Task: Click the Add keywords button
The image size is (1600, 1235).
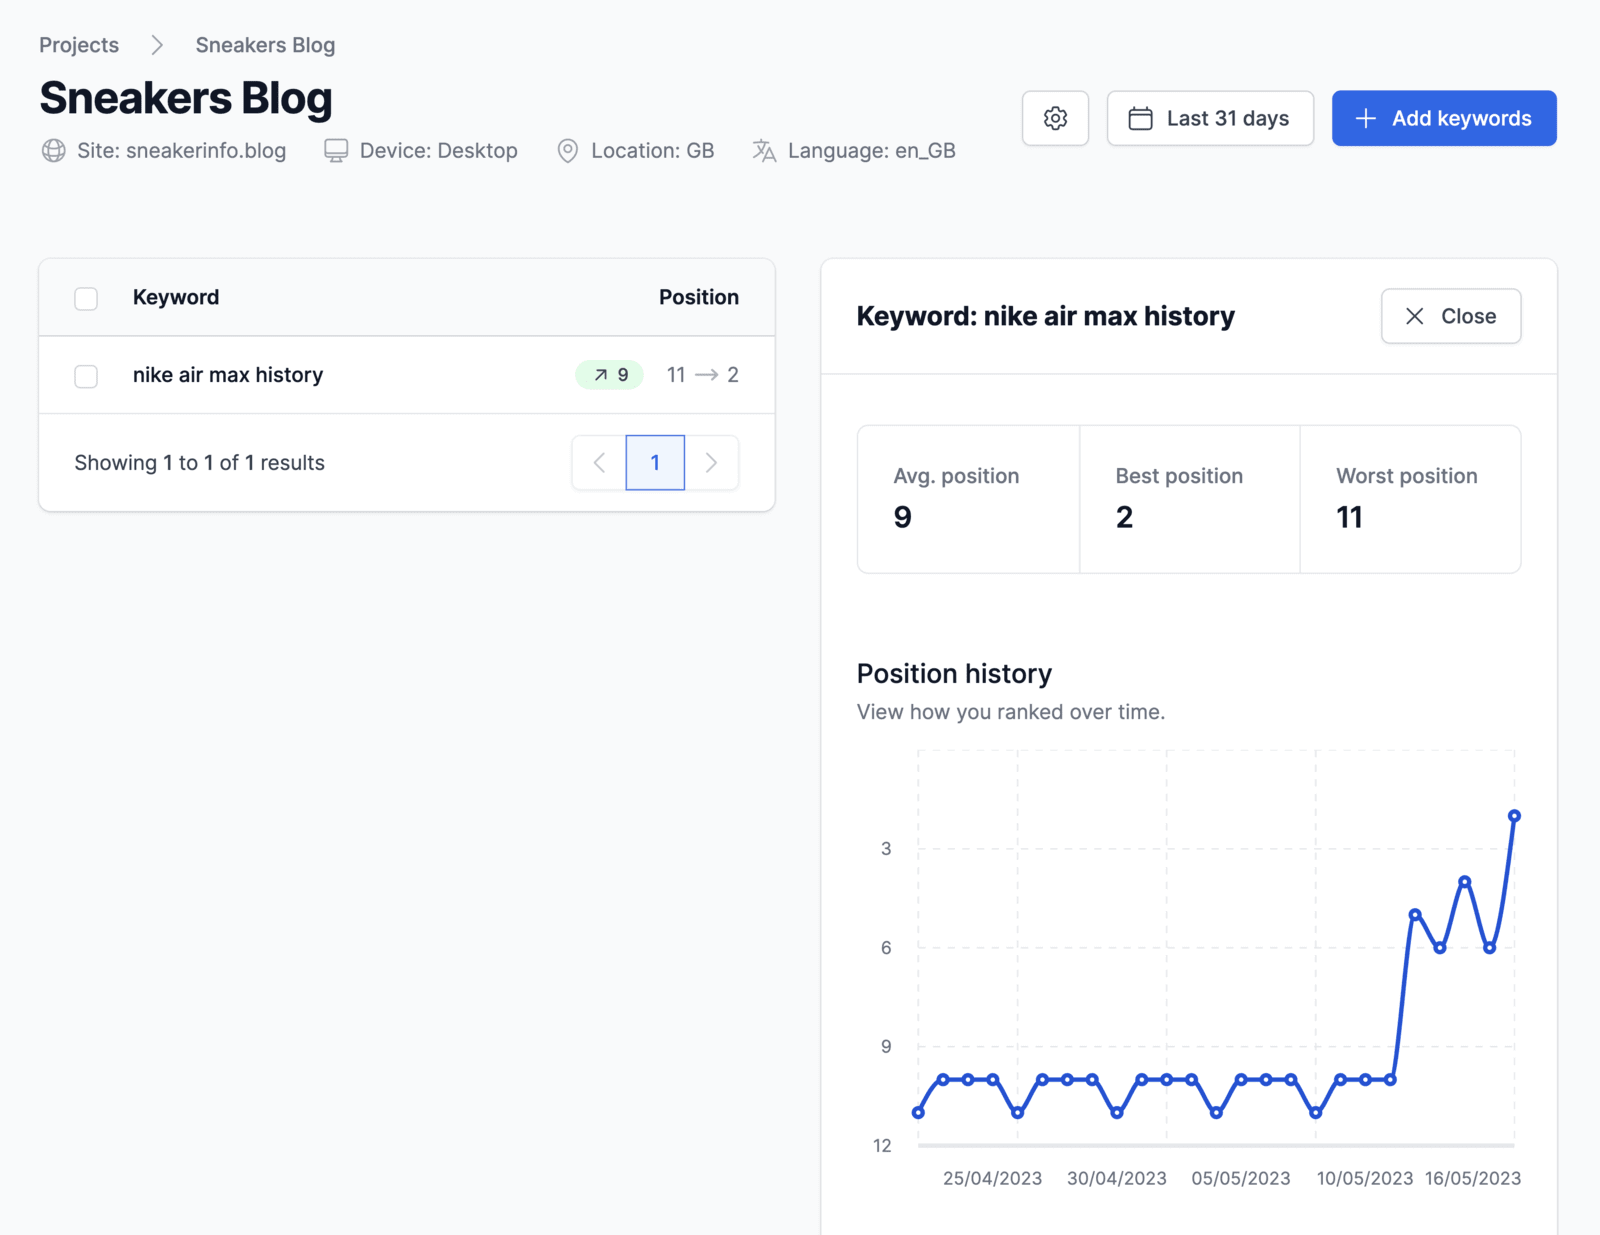Action: (1444, 118)
